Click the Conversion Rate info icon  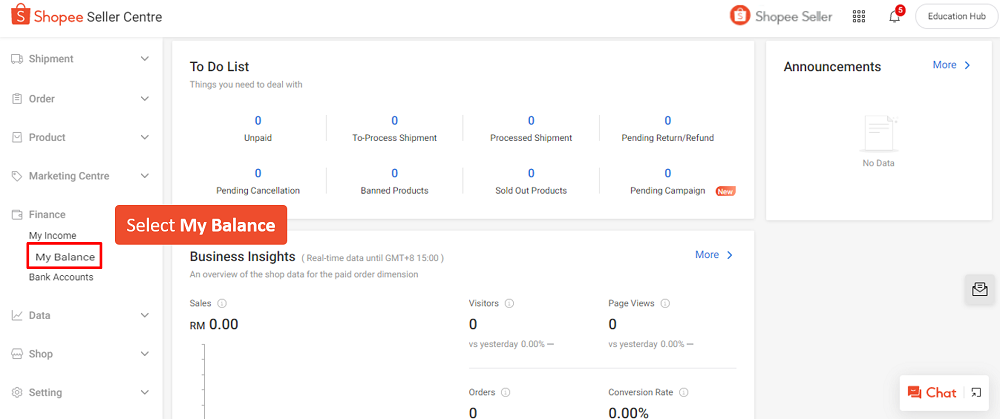[x=685, y=393]
